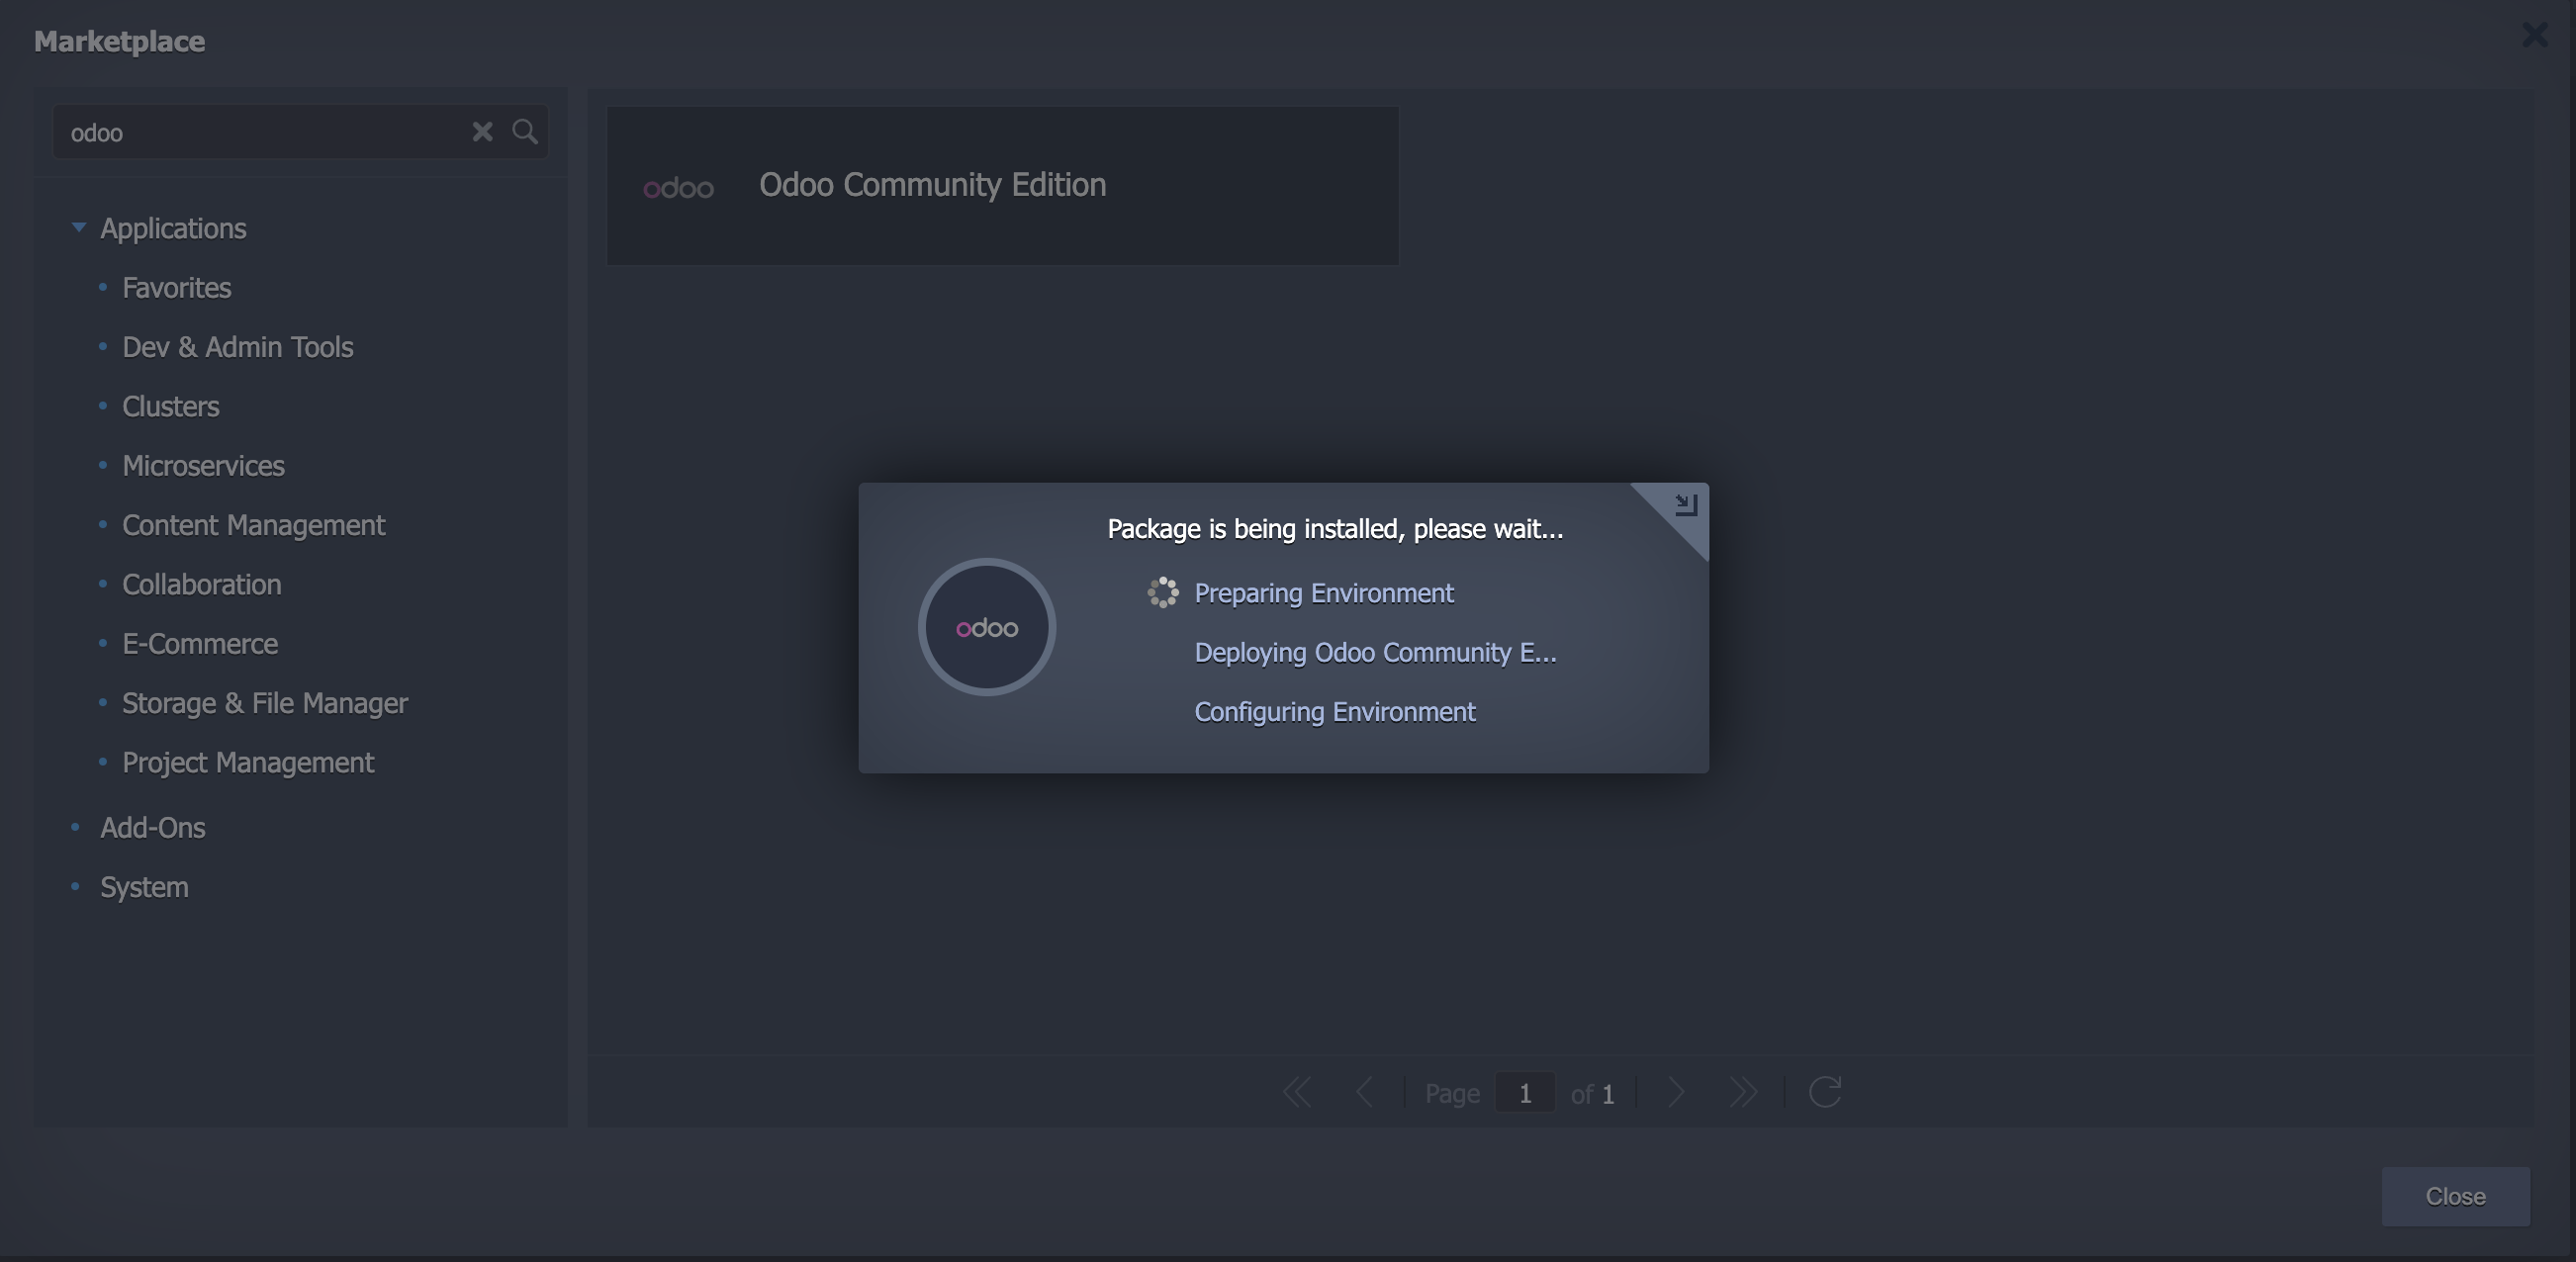Click Odoo logo on Community Edition card
Image resolution: width=2576 pixels, height=1262 pixels.
(679, 188)
